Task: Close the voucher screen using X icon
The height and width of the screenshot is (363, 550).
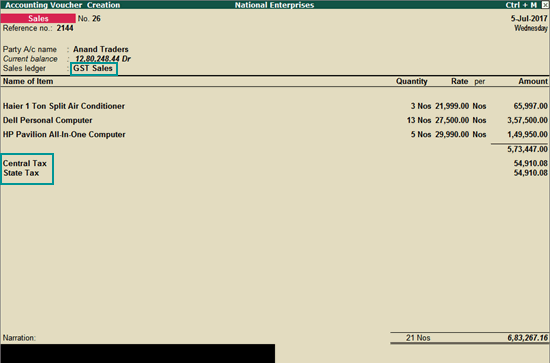Action: pyautogui.click(x=545, y=5)
